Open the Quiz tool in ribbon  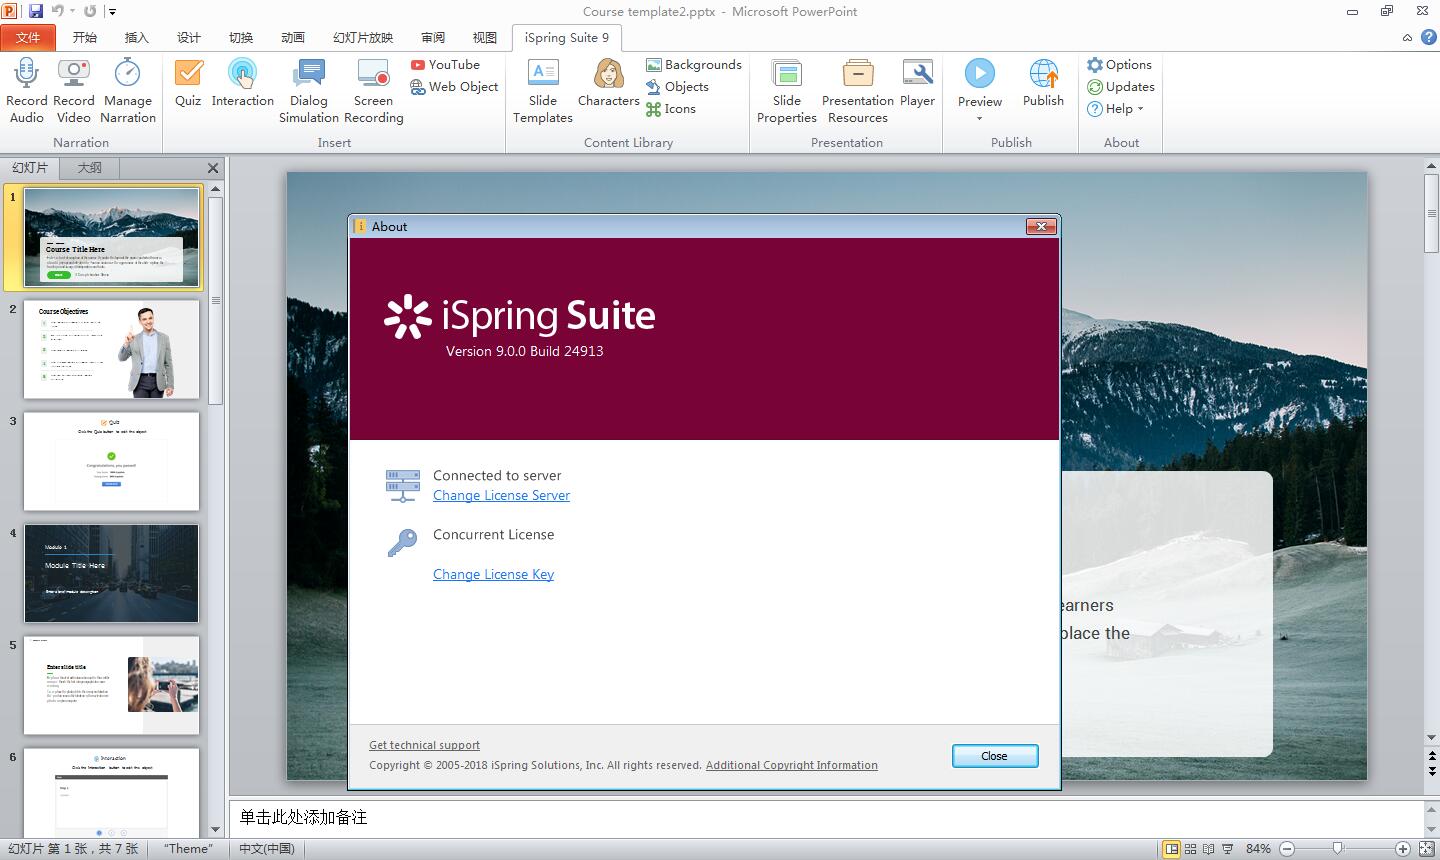(x=188, y=76)
